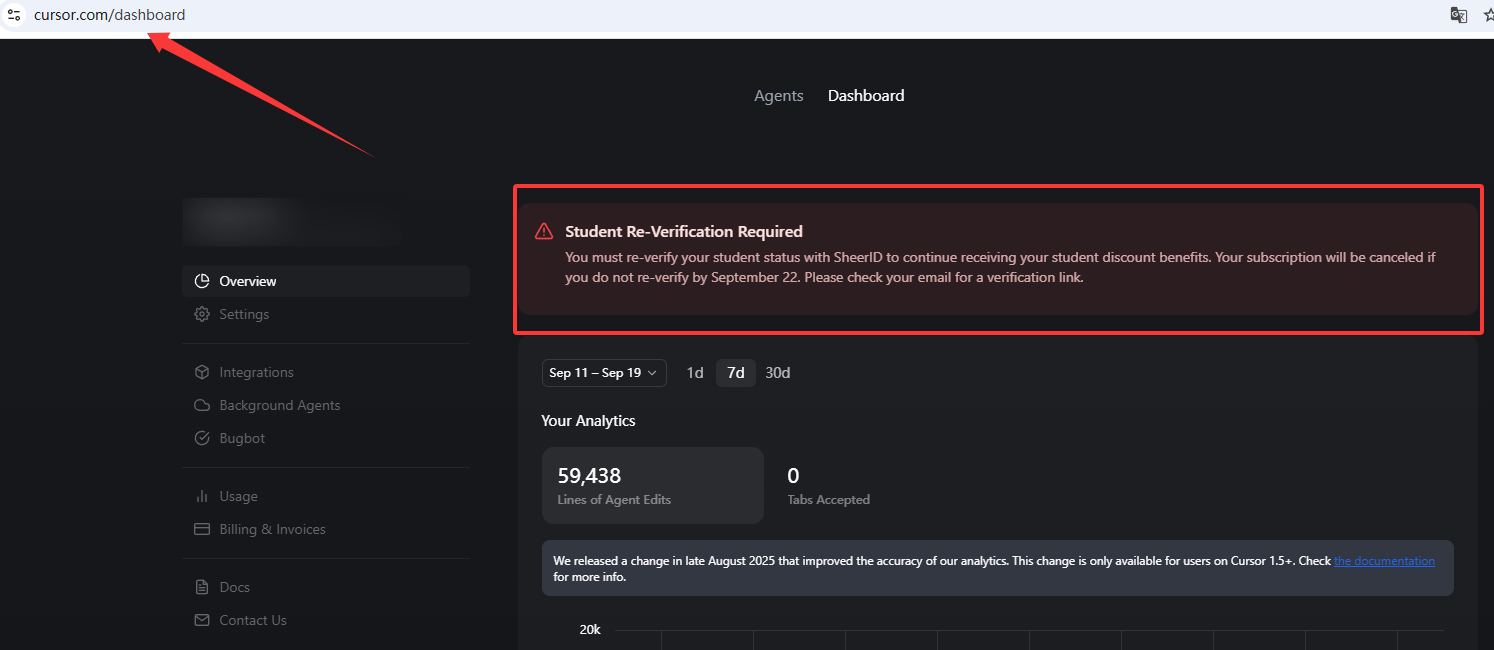Click the 20k chart axis label

tap(590, 629)
